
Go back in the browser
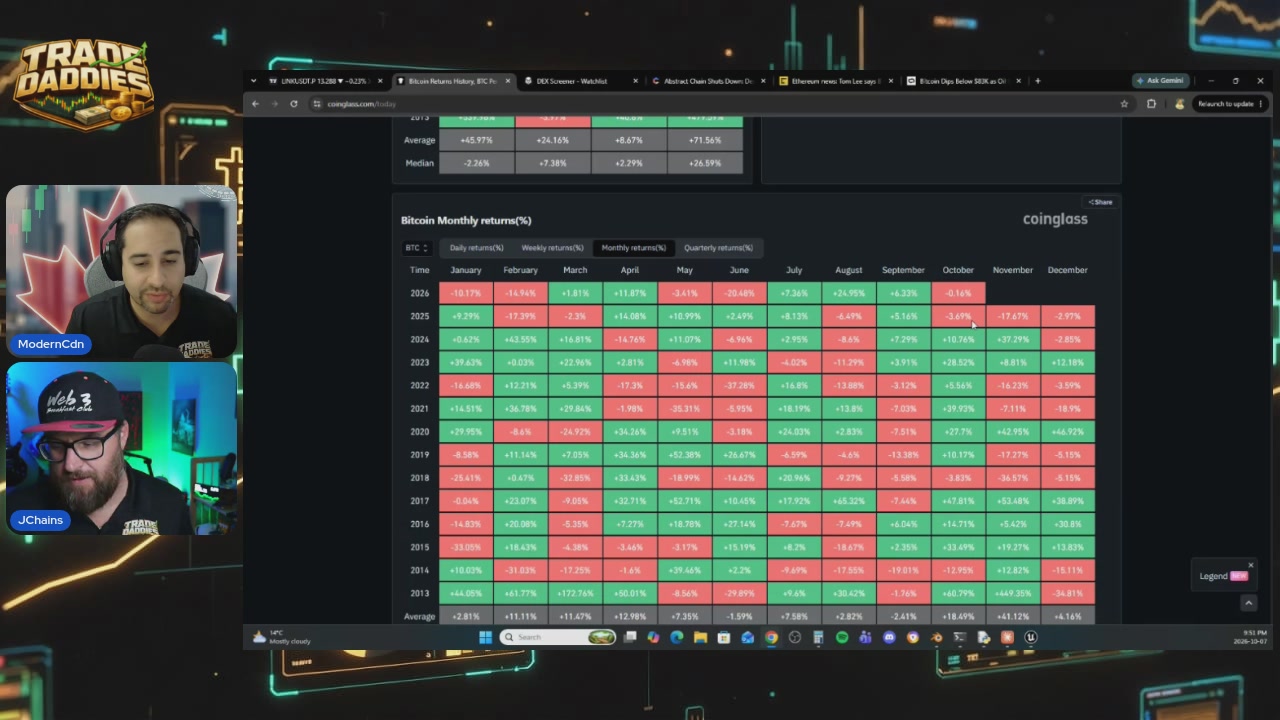click(x=255, y=104)
